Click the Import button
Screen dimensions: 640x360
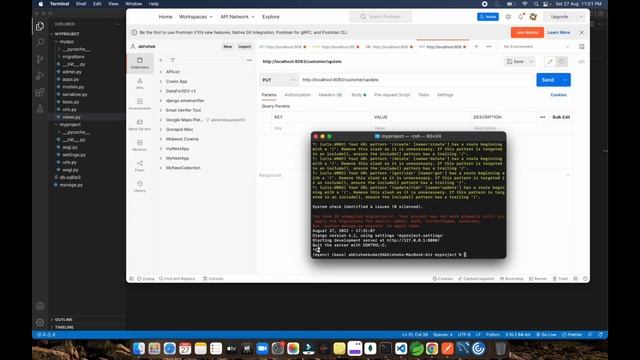coord(244,47)
